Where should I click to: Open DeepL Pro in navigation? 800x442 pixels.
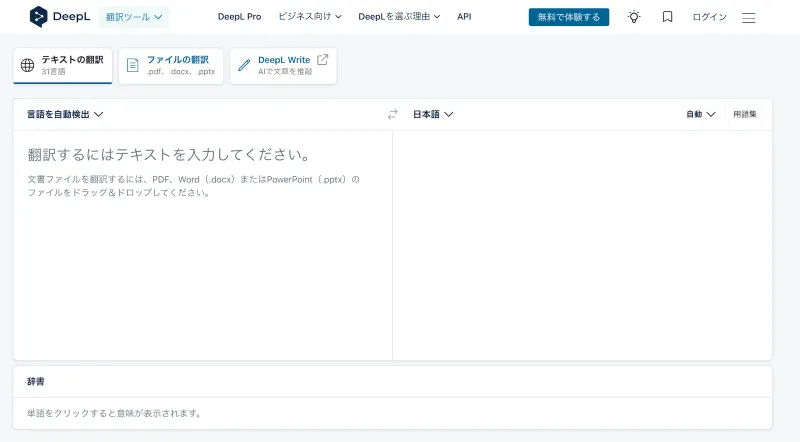pyautogui.click(x=239, y=16)
